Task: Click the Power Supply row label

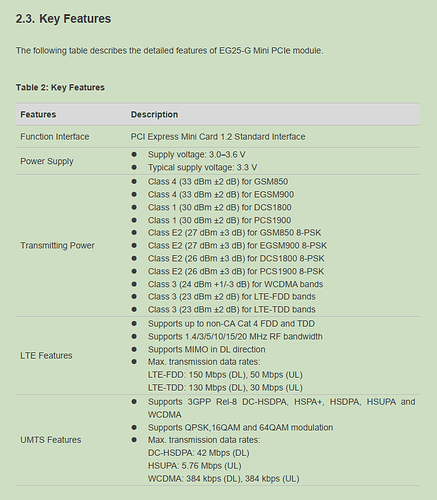Action: point(47,161)
